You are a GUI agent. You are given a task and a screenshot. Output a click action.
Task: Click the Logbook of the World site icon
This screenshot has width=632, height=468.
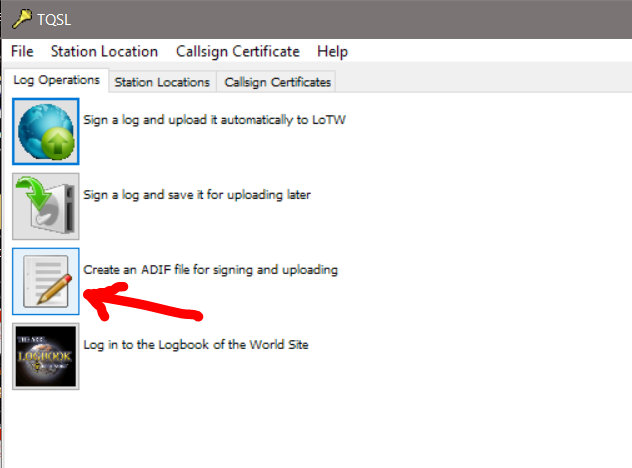(x=46, y=356)
